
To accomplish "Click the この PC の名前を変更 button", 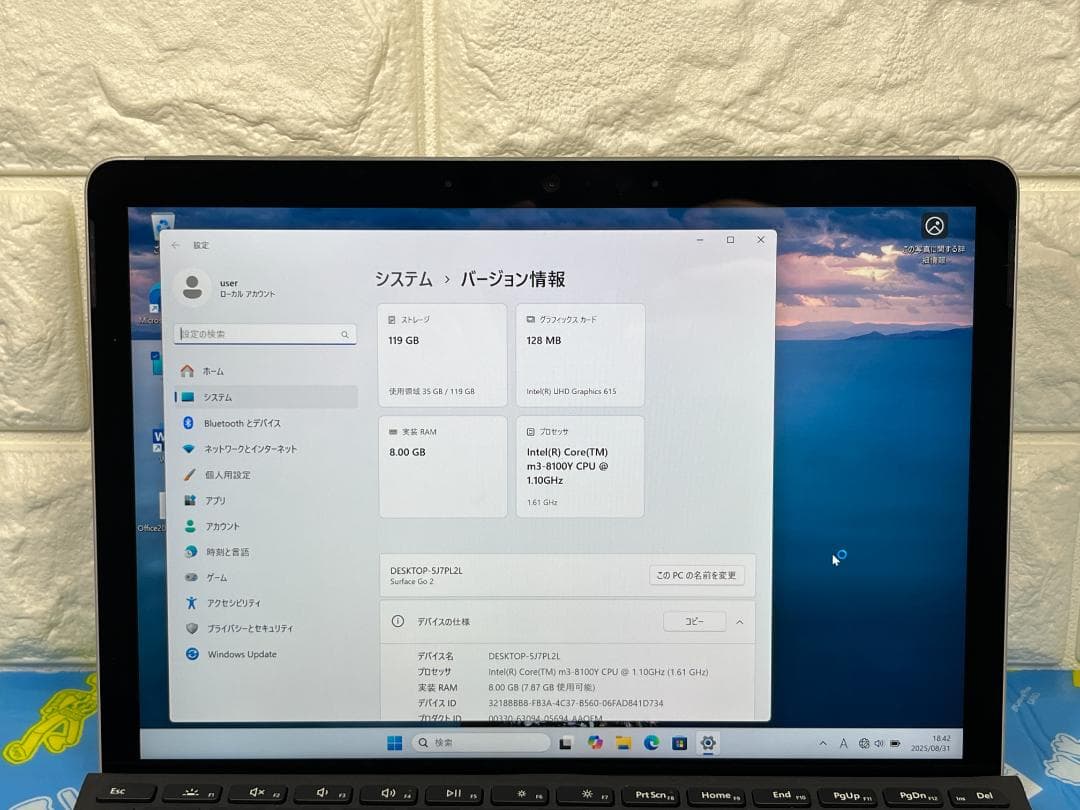I will pyautogui.click(x=697, y=575).
